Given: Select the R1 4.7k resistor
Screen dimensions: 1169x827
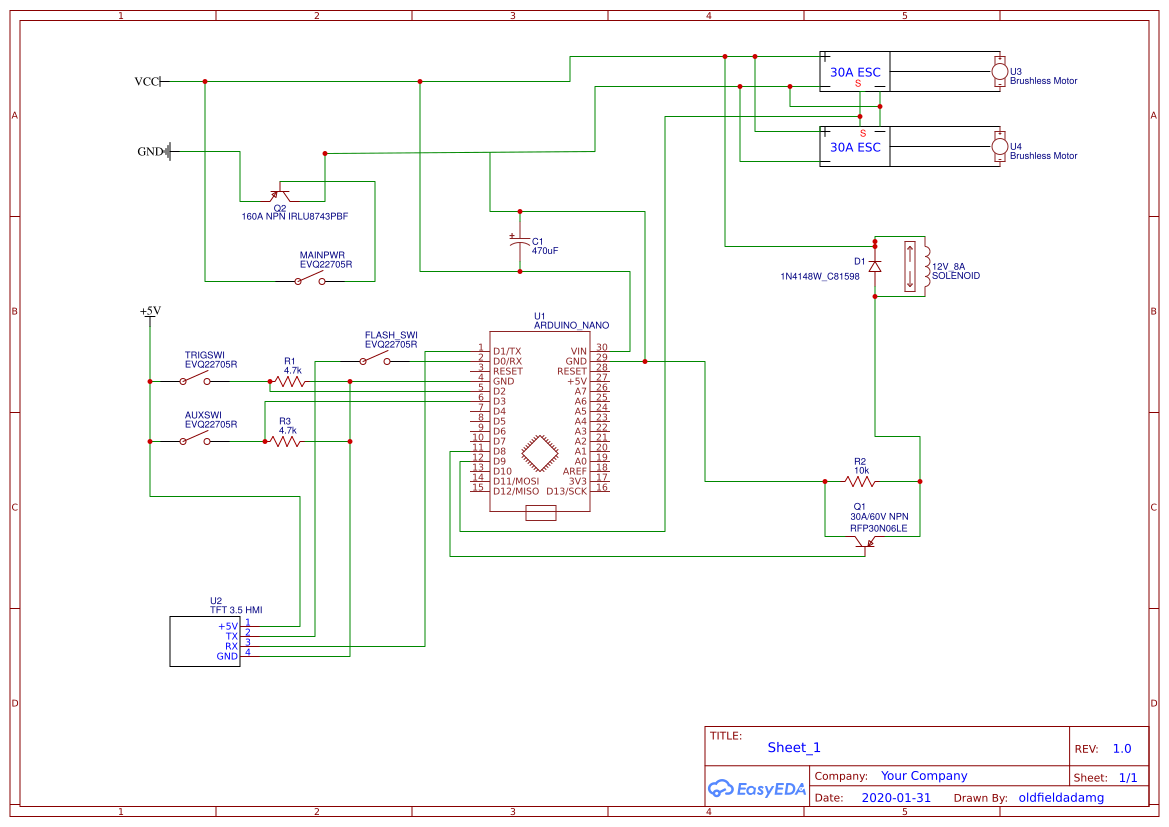Looking at the screenshot, I should click(x=290, y=381).
